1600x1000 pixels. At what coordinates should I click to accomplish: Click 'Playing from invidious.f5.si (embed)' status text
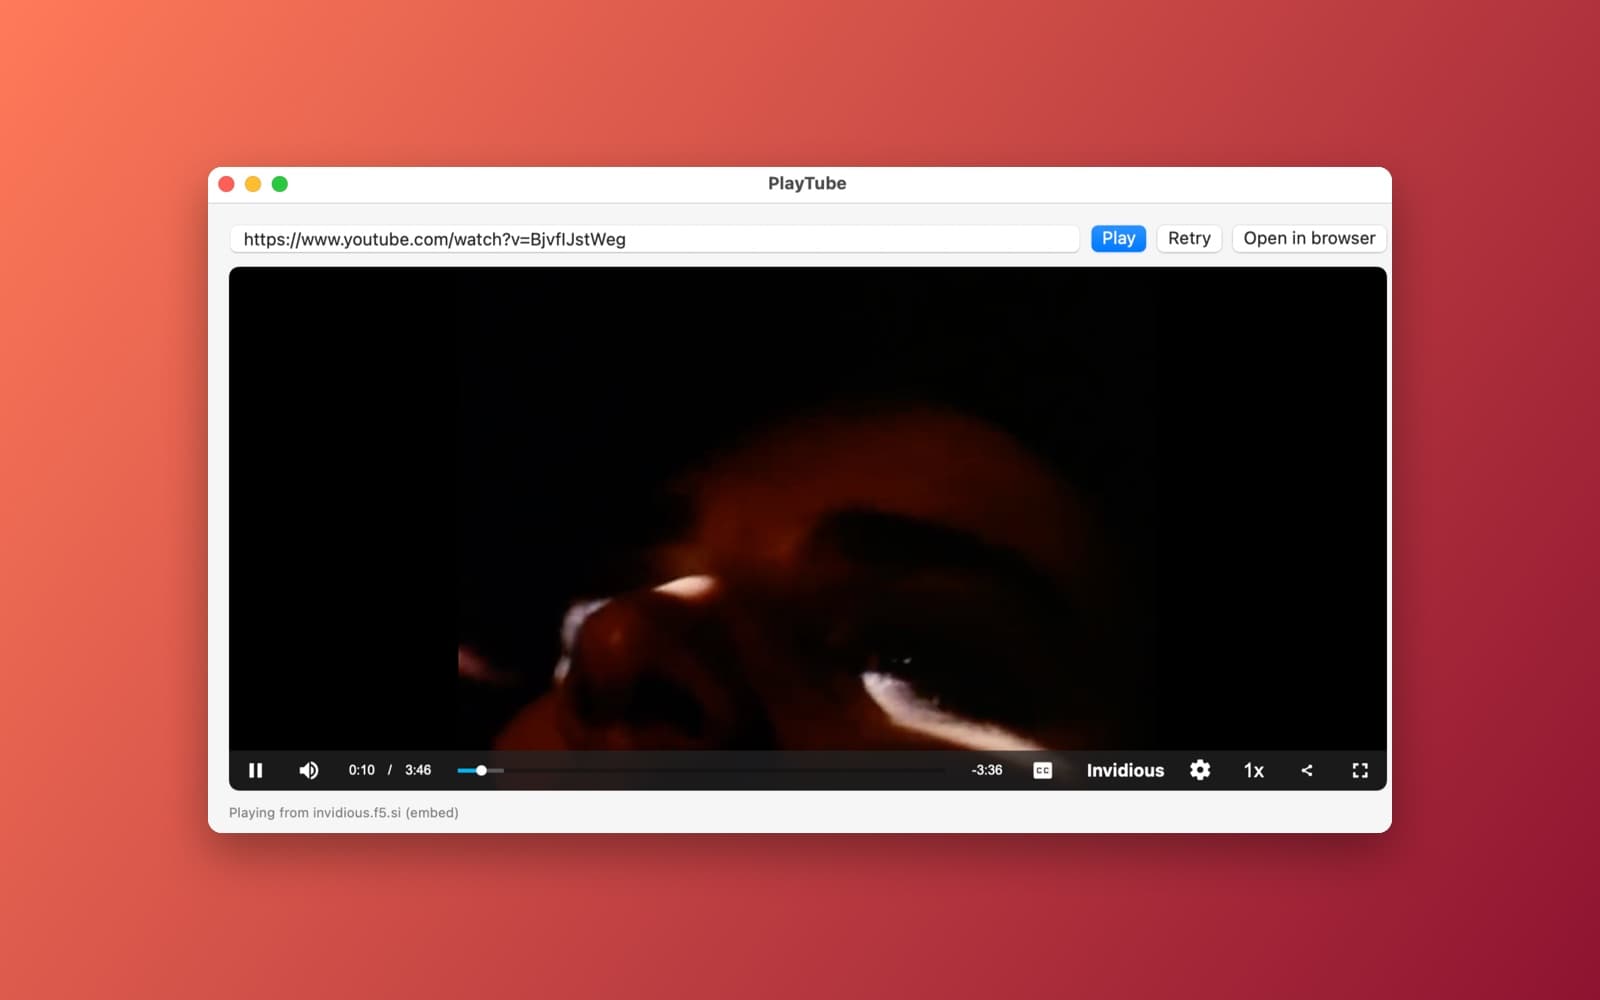click(x=344, y=812)
